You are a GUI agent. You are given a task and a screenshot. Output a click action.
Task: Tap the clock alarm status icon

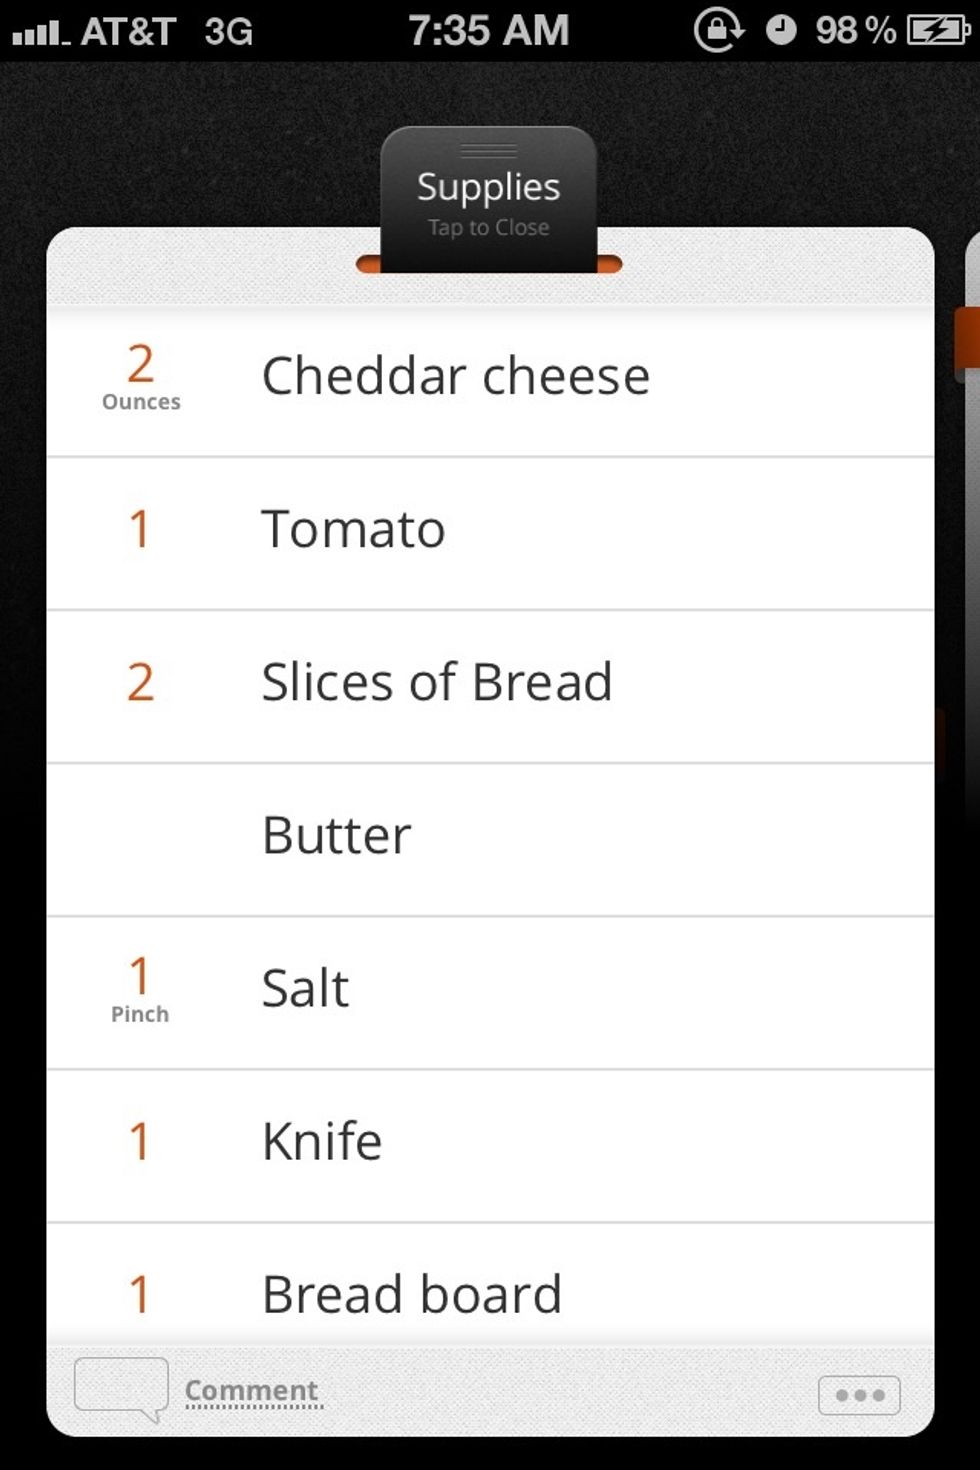coord(781,31)
